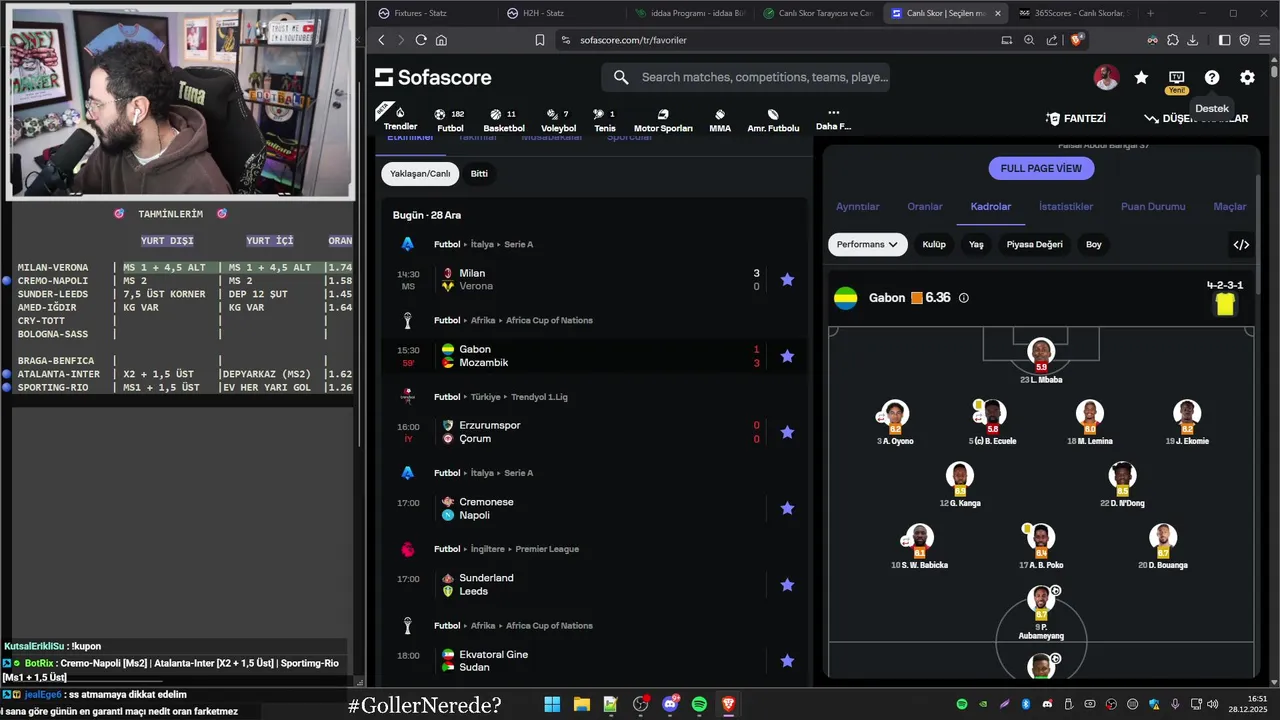Click the browser address bar URL
The height and width of the screenshot is (720, 1280).
(x=633, y=40)
